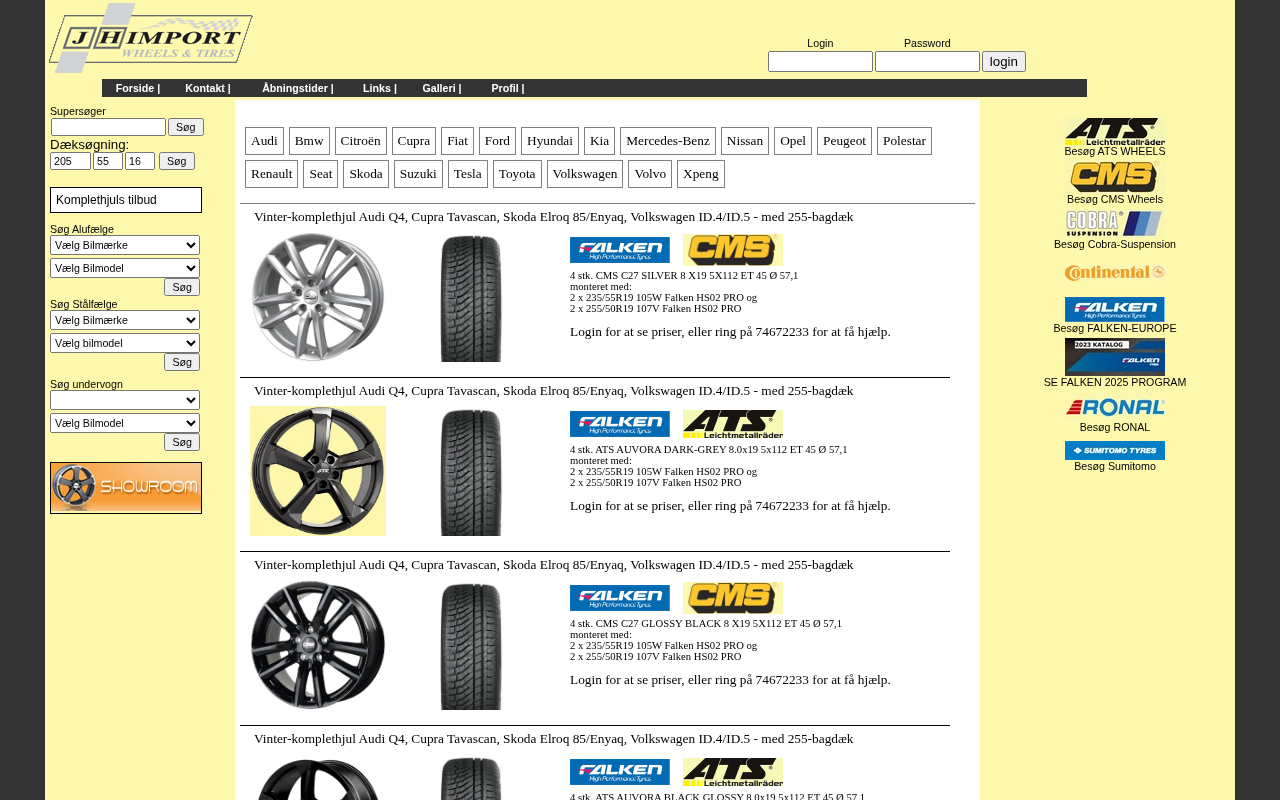Open the Cobra Suspension sidebar logo
Viewport: 1280px width, 800px height.
click(x=1115, y=223)
